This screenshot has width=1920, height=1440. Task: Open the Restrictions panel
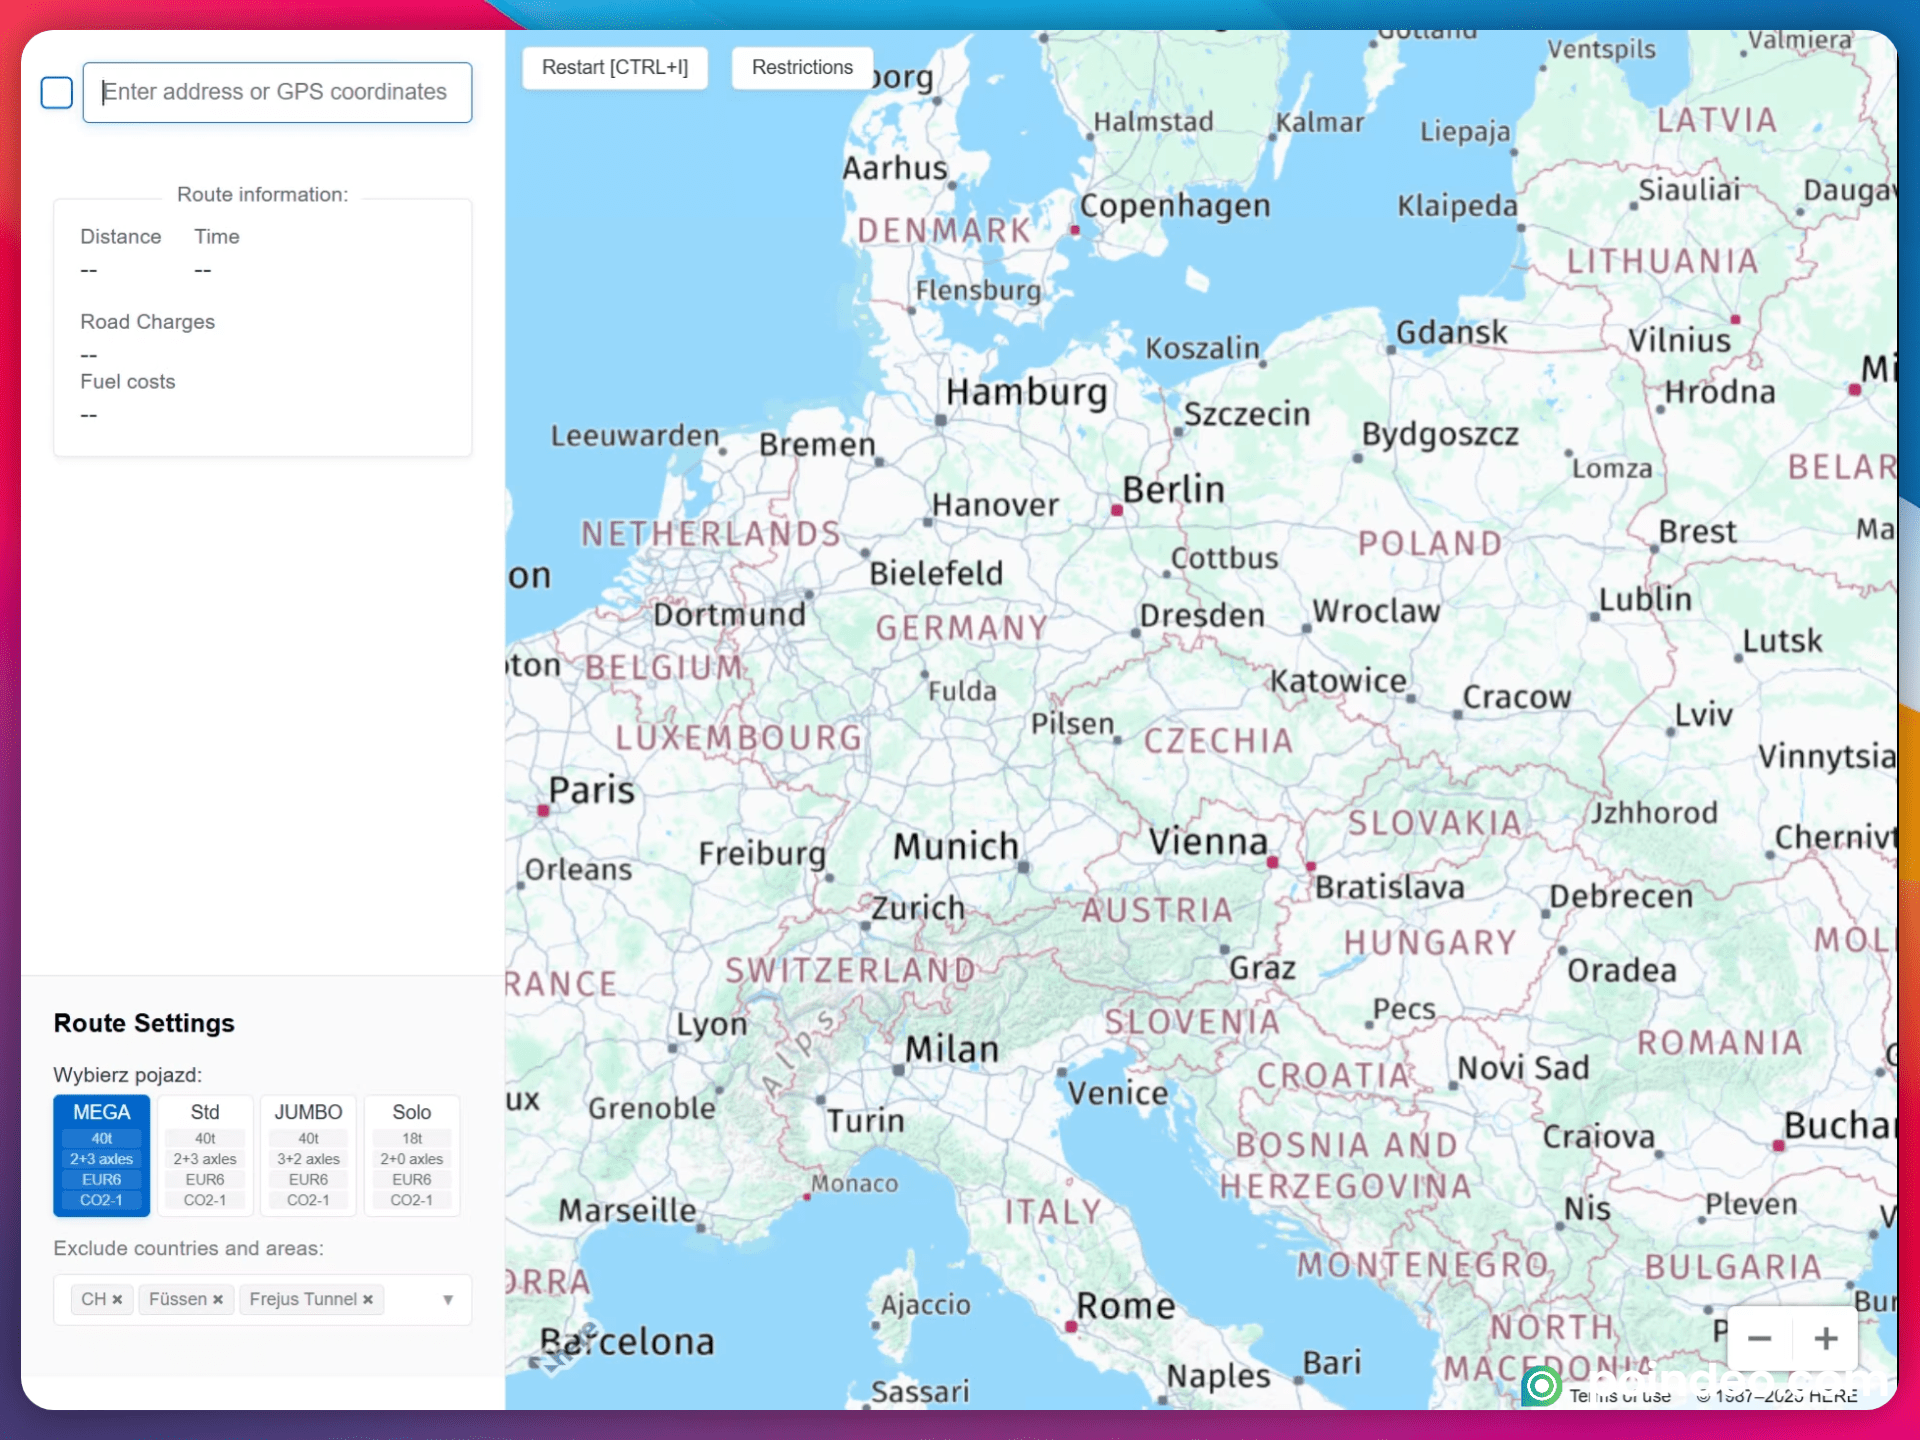click(802, 68)
